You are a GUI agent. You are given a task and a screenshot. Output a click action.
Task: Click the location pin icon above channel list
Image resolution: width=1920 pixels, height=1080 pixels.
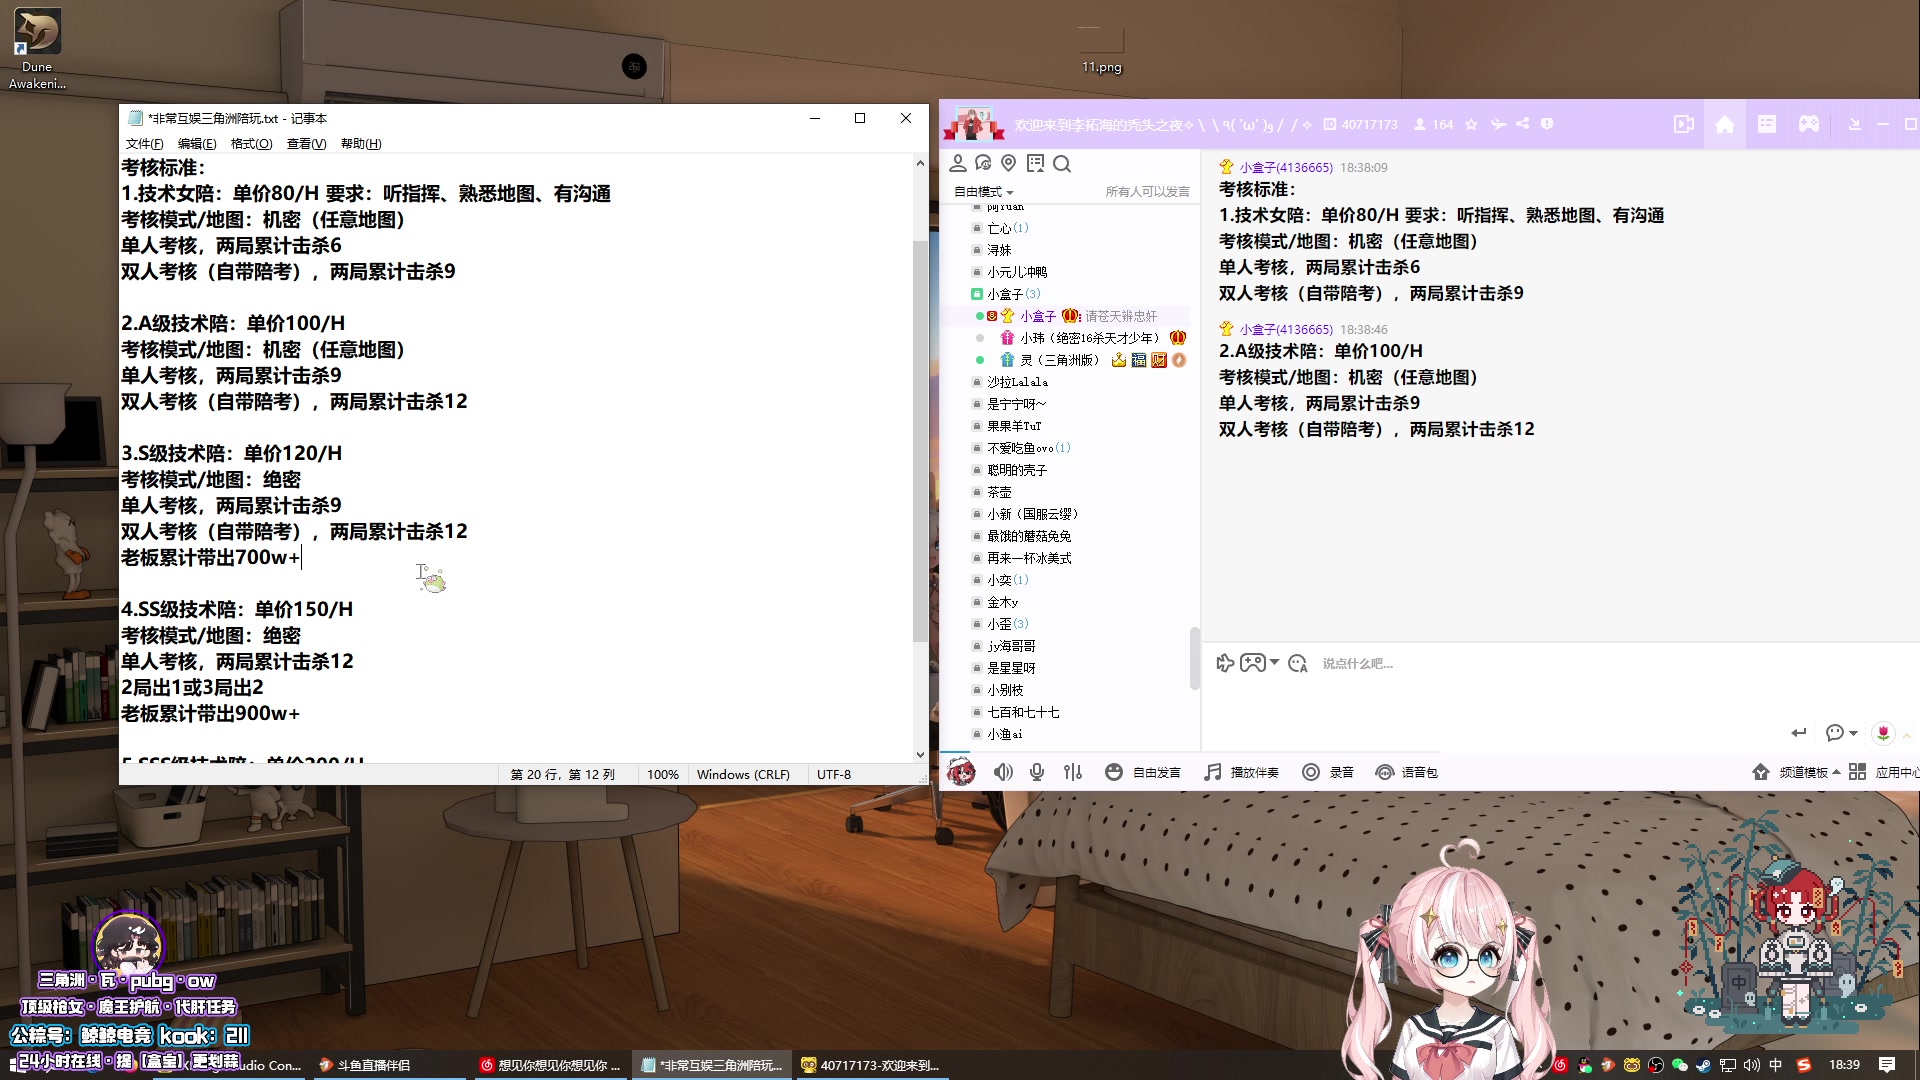pyautogui.click(x=1009, y=163)
